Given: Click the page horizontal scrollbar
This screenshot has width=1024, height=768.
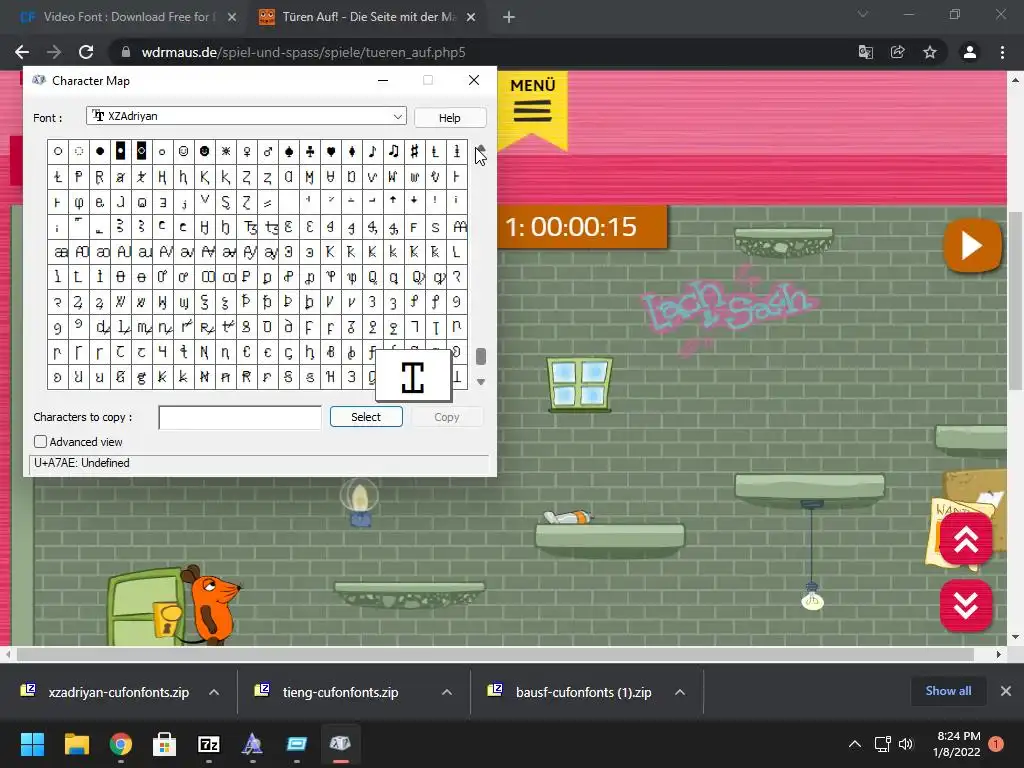Looking at the screenshot, I should (x=495, y=654).
